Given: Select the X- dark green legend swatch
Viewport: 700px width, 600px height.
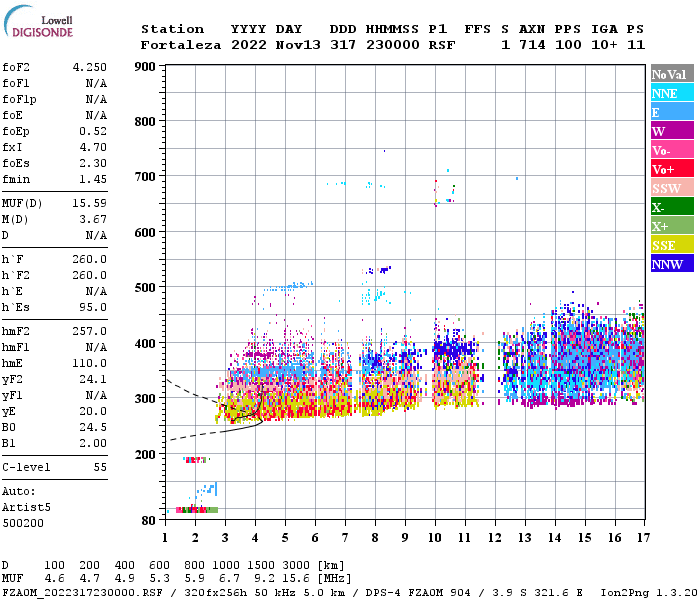Looking at the screenshot, I should point(672,207).
